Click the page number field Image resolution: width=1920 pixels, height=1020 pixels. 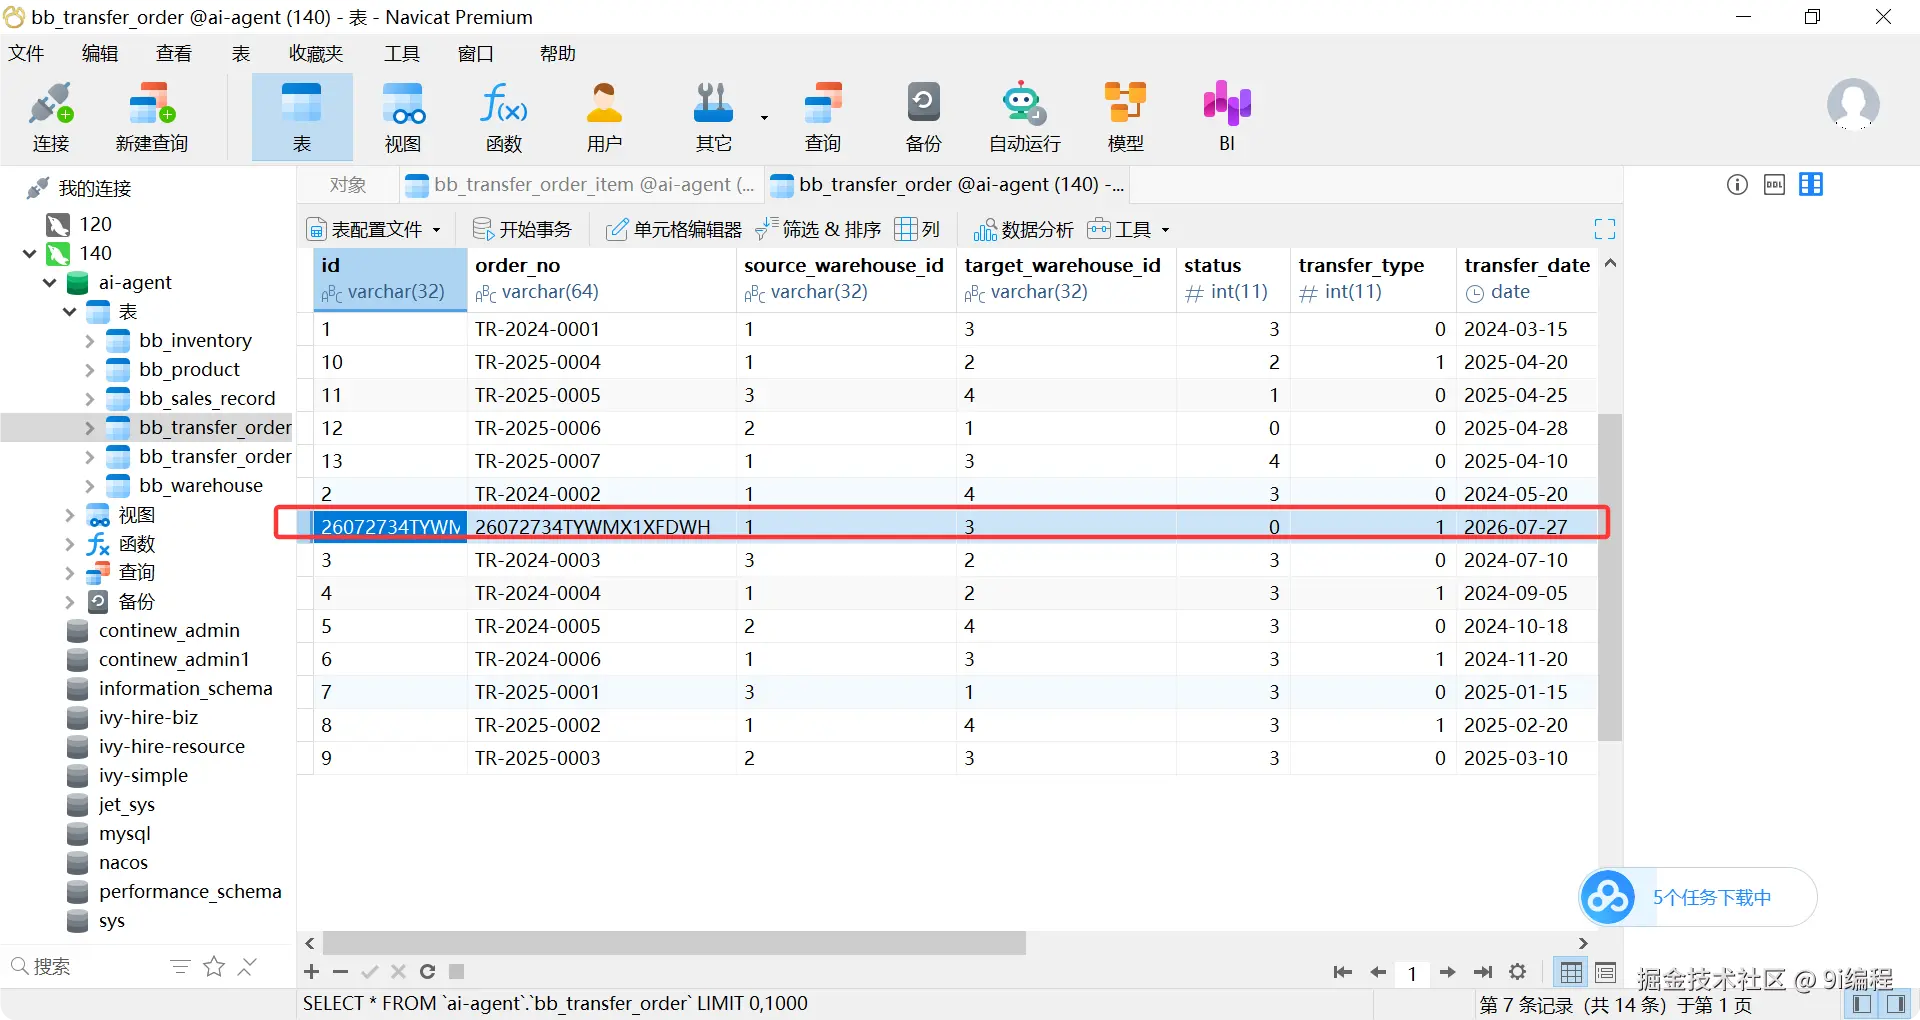[x=1412, y=973]
